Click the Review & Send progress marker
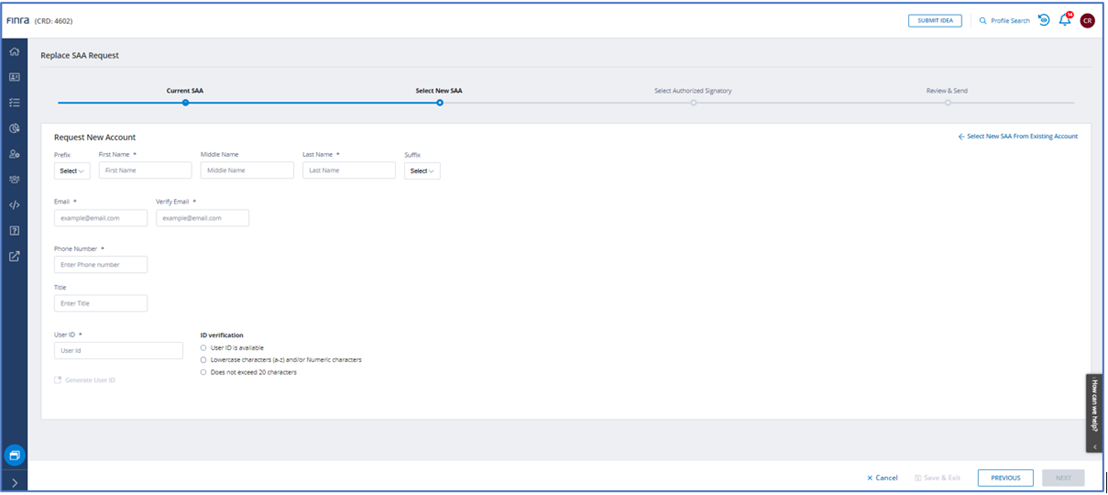The height and width of the screenshot is (495, 1108). (x=947, y=102)
